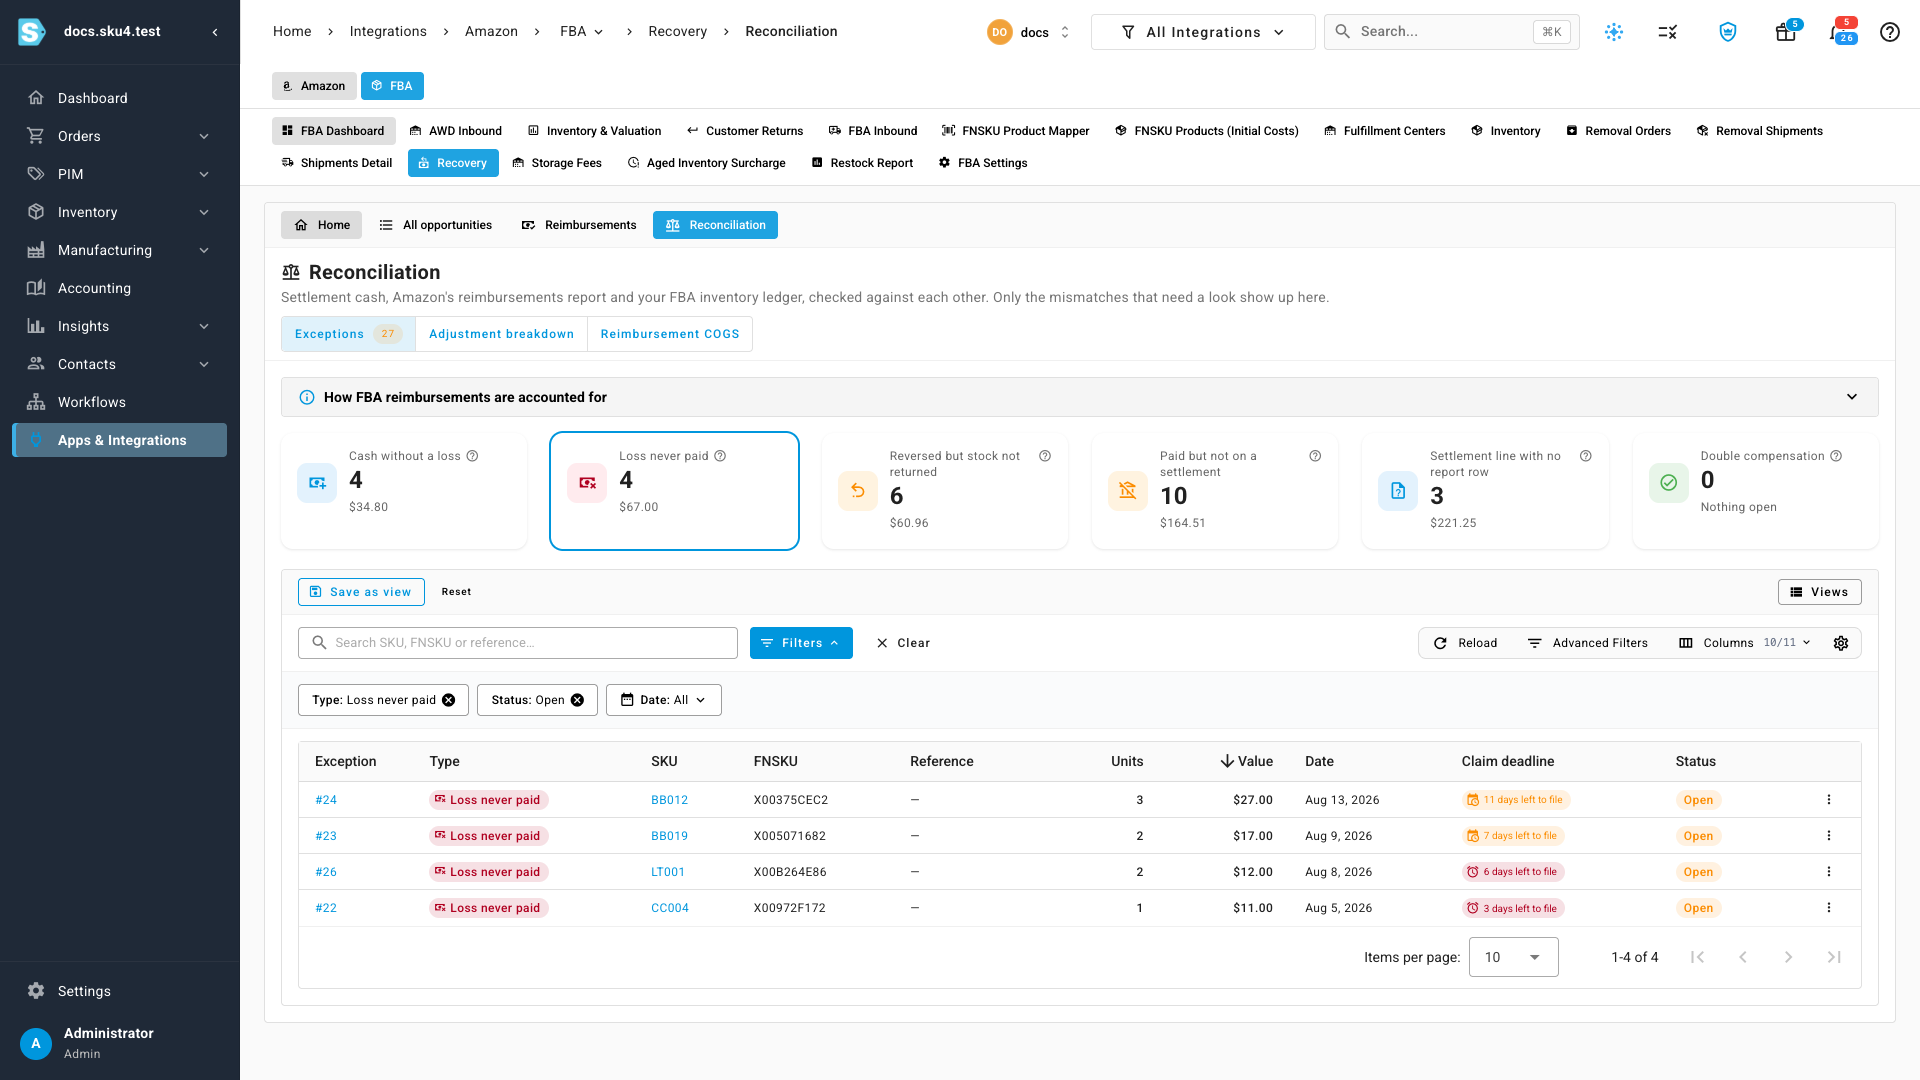Screen dimensions: 1920x1080
Task: Switch to Adjustment breakdown tab
Action: [x=501, y=334]
